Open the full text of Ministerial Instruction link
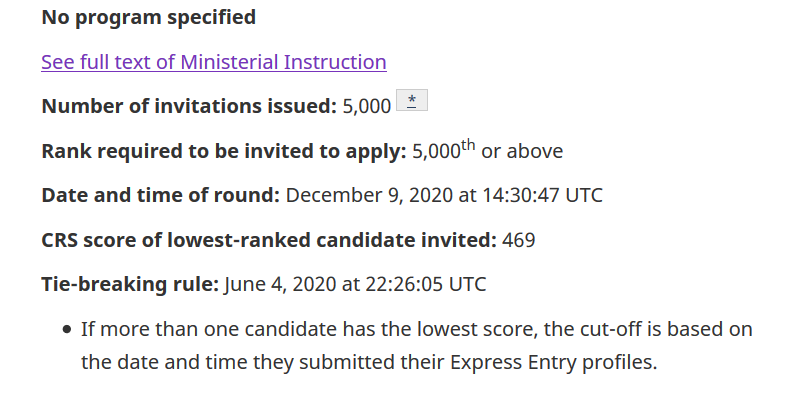 pos(214,62)
